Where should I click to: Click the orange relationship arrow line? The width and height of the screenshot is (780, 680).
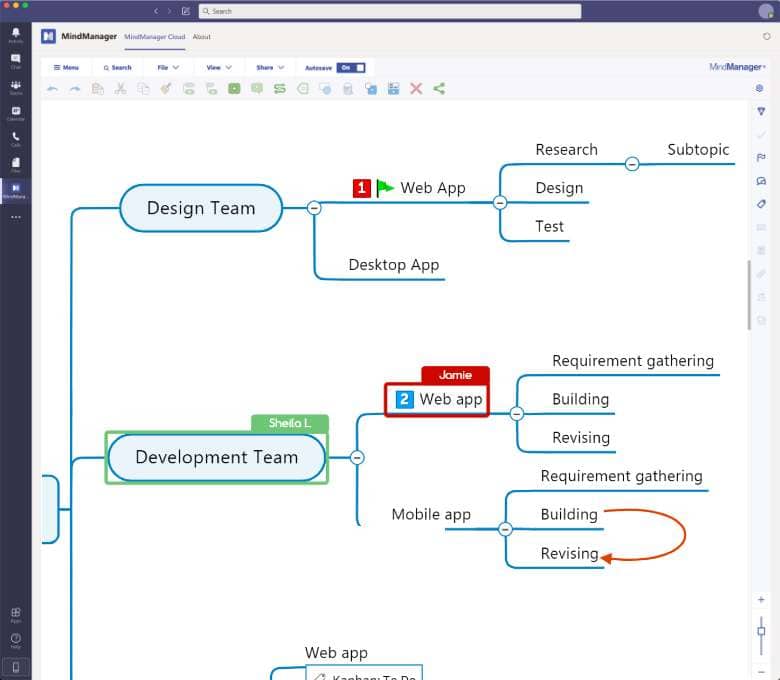pos(685,535)
